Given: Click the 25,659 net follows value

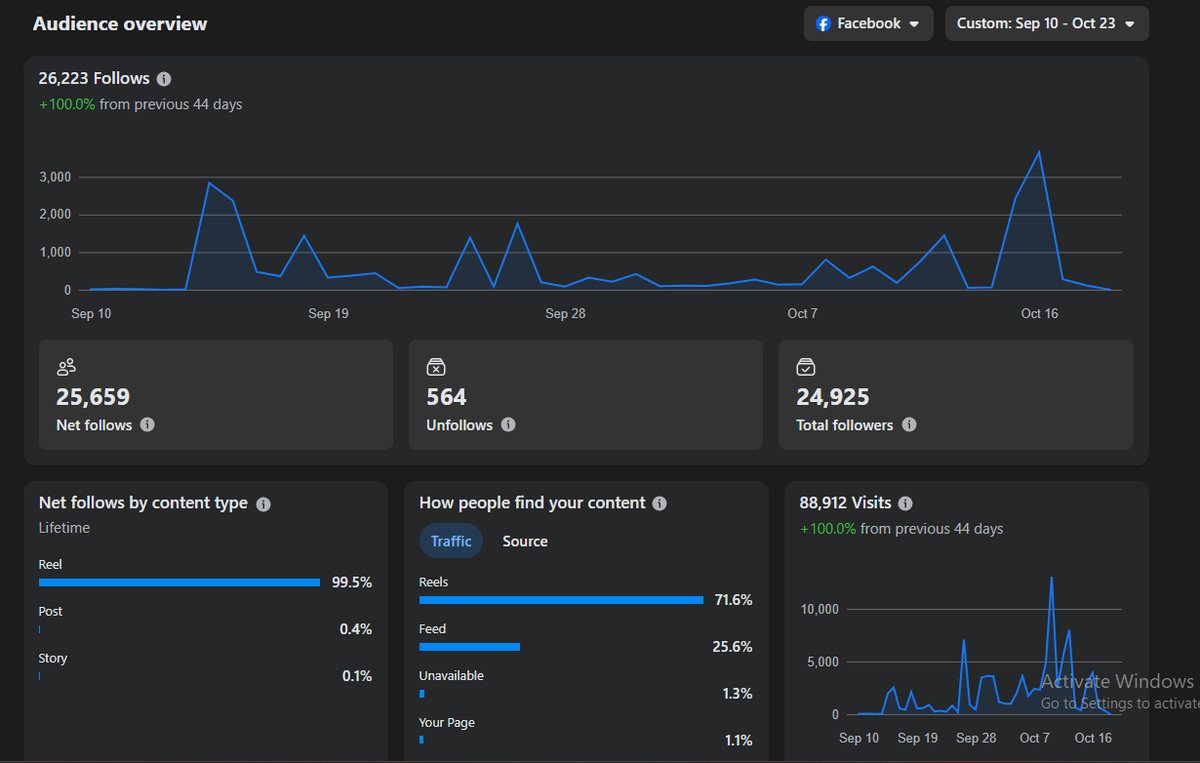Looking at the screenshot, I should [93, 397].
